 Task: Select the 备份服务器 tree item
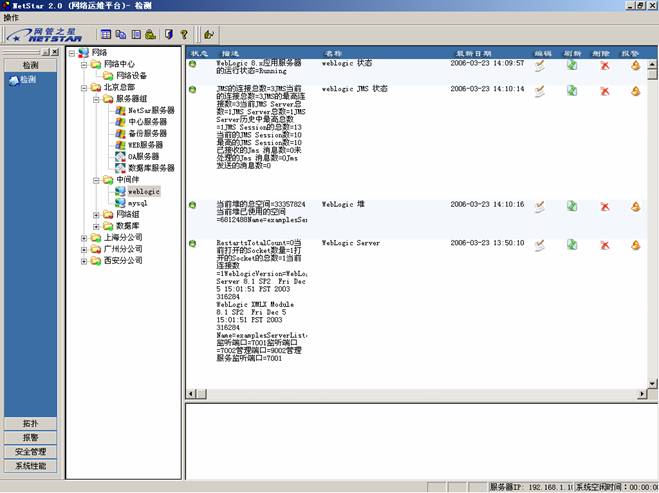(x=148, y=134)
